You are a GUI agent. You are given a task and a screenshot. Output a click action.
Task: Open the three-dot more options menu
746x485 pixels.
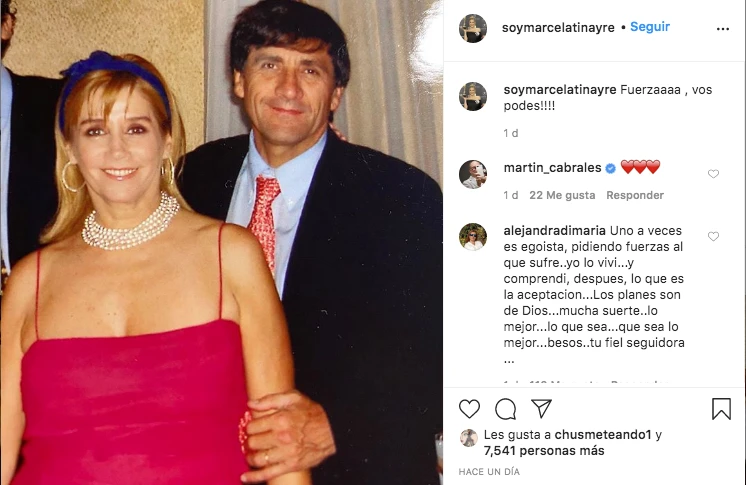[723, 29]
